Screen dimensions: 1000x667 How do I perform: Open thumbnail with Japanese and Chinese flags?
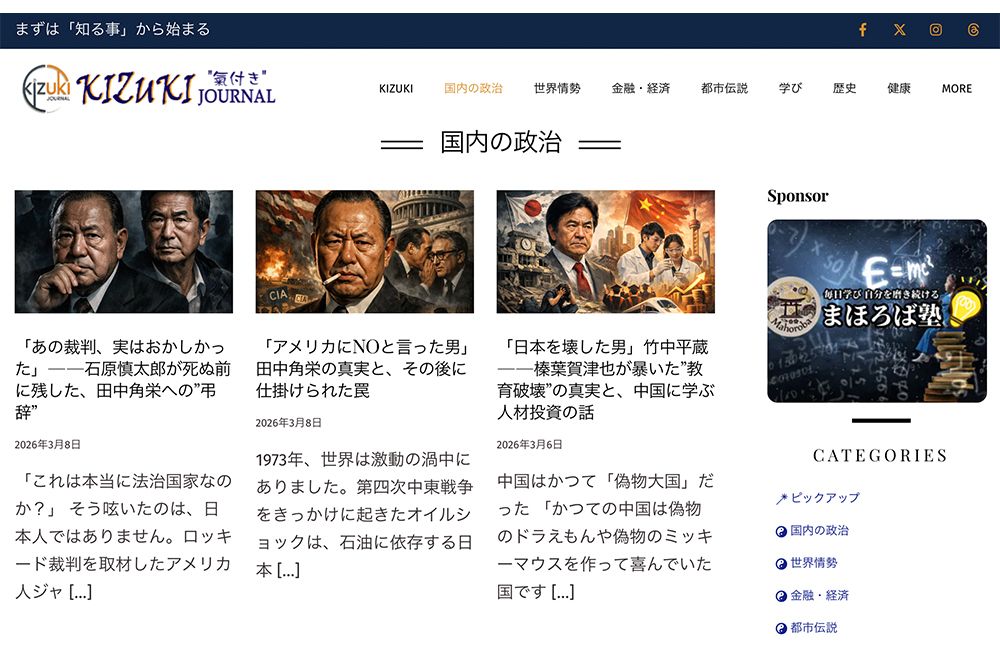point(605,251)
